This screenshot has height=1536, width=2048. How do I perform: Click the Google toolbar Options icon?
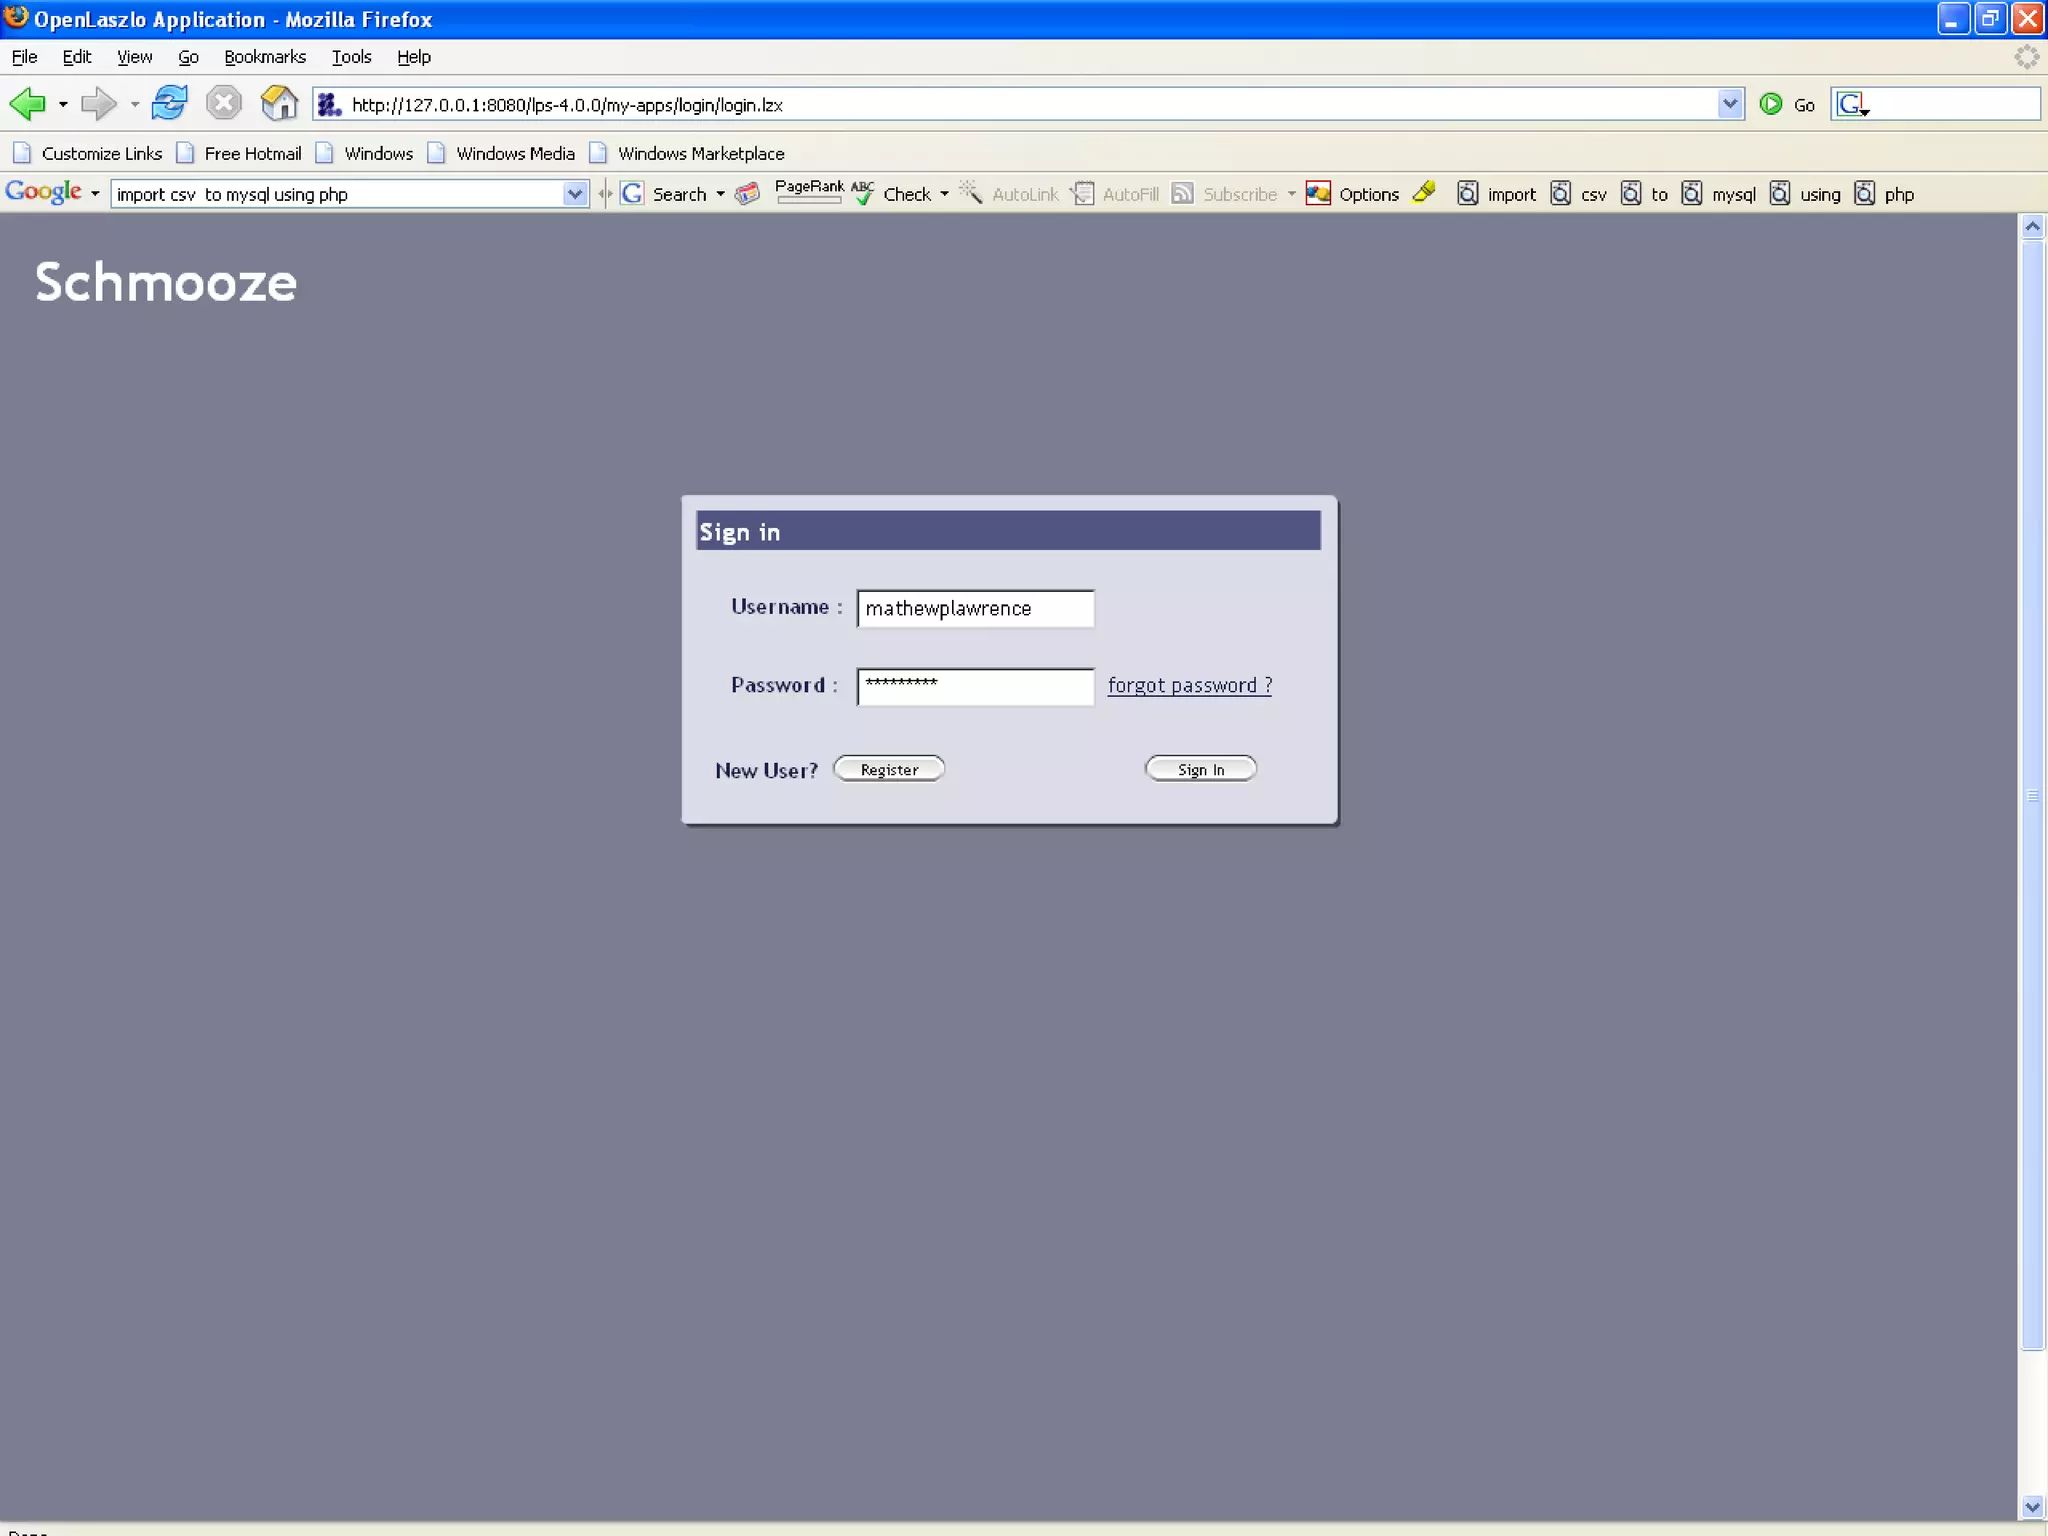1319,194
